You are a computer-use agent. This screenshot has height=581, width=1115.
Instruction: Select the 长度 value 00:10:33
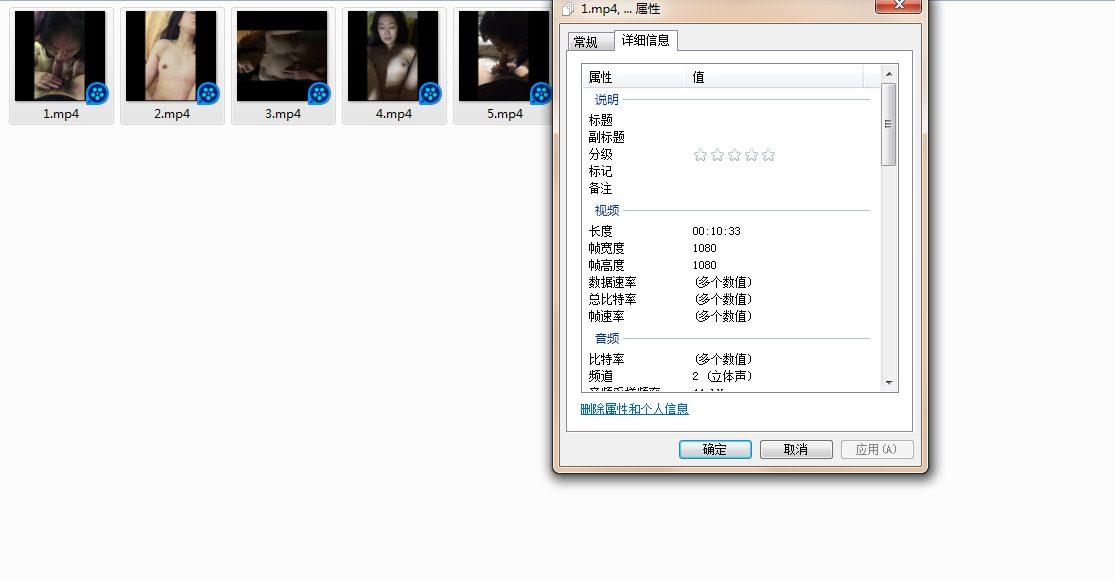click(x=717, y=231)
